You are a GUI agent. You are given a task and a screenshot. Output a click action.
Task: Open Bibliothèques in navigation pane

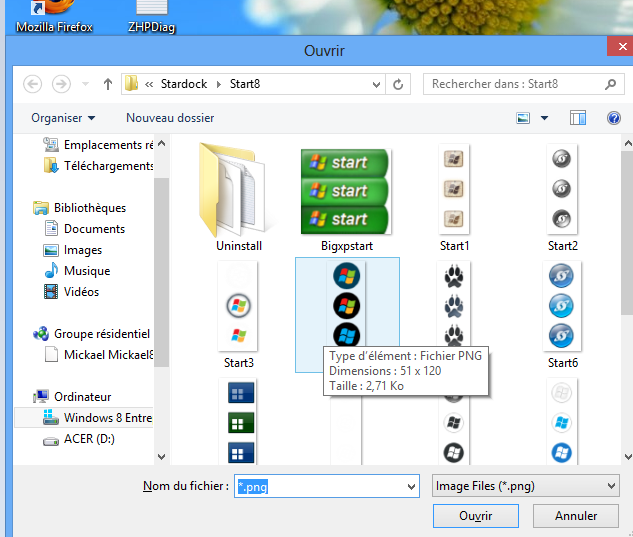pos(80,208)
